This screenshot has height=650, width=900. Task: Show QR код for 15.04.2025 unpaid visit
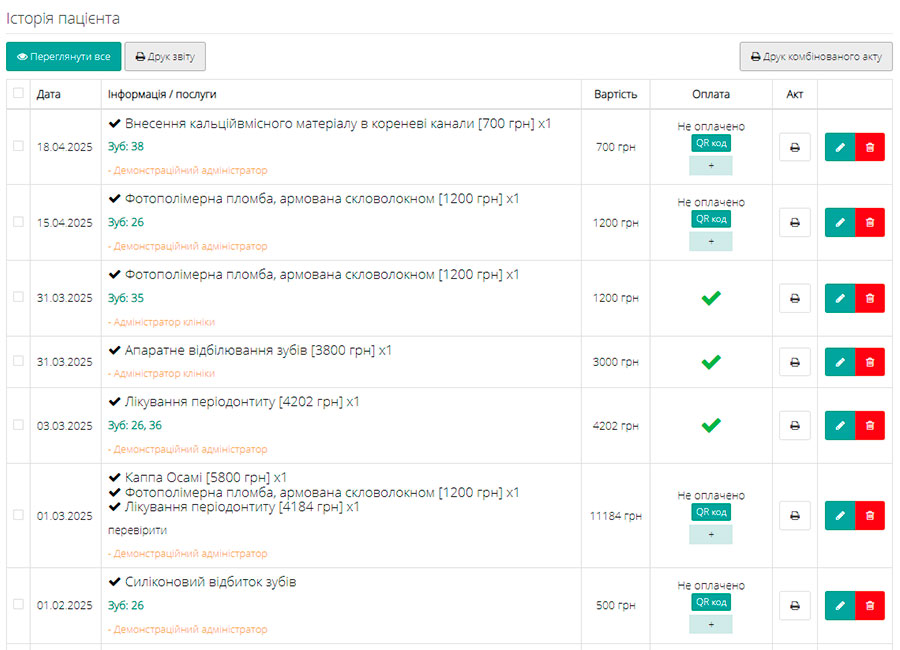pos(711,219)
